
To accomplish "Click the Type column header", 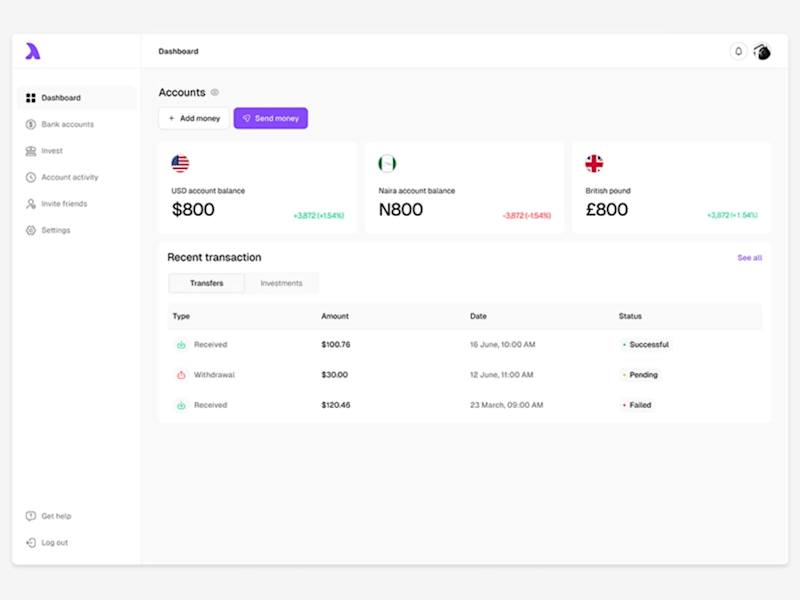I will (181, 316).
